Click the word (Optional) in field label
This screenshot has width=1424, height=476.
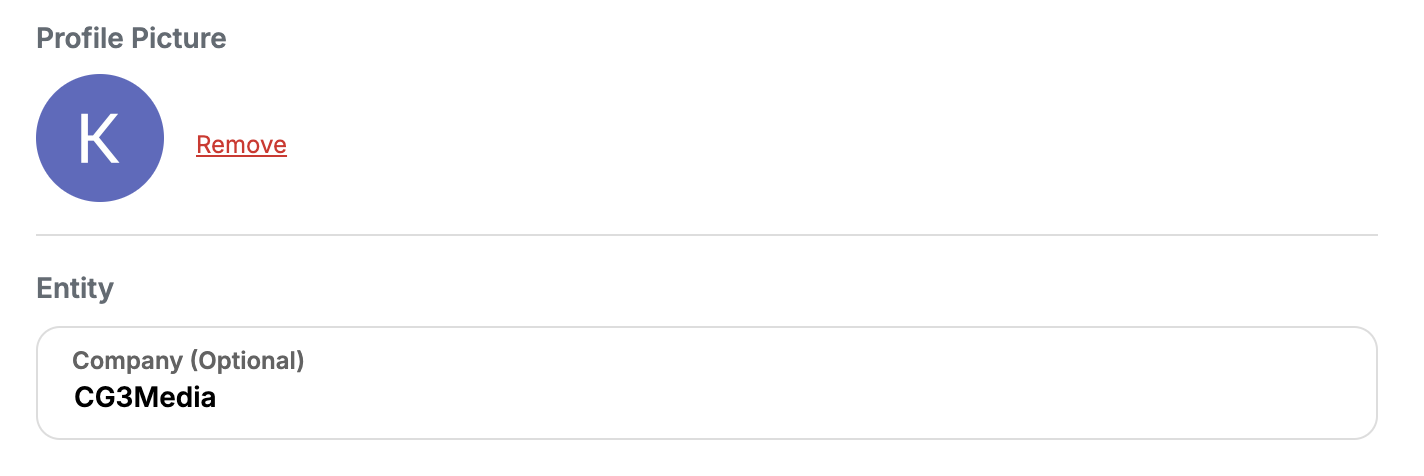pyautogui.click(x=247, y=360)
